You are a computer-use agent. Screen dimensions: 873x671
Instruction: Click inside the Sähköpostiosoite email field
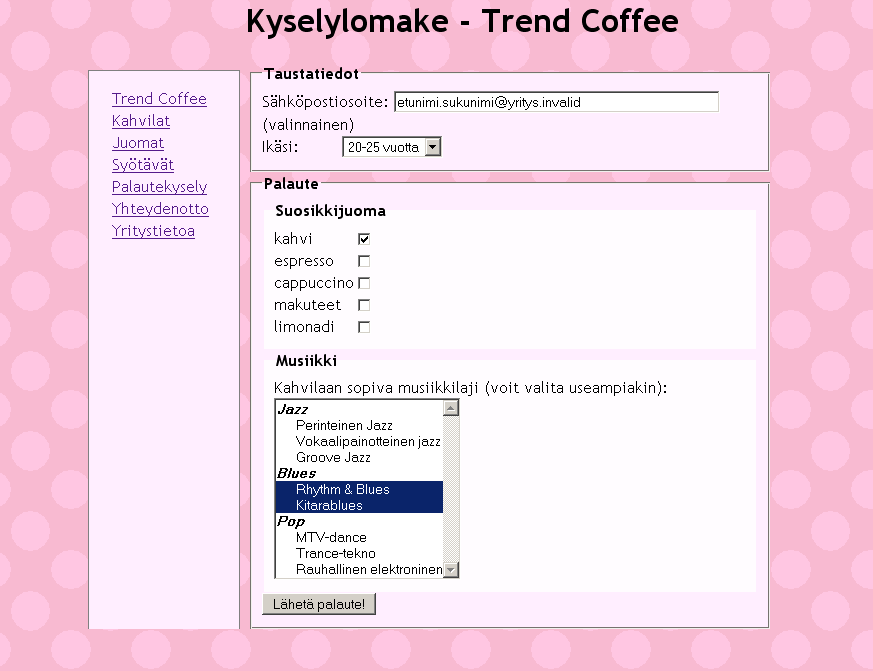coord(556,102)
